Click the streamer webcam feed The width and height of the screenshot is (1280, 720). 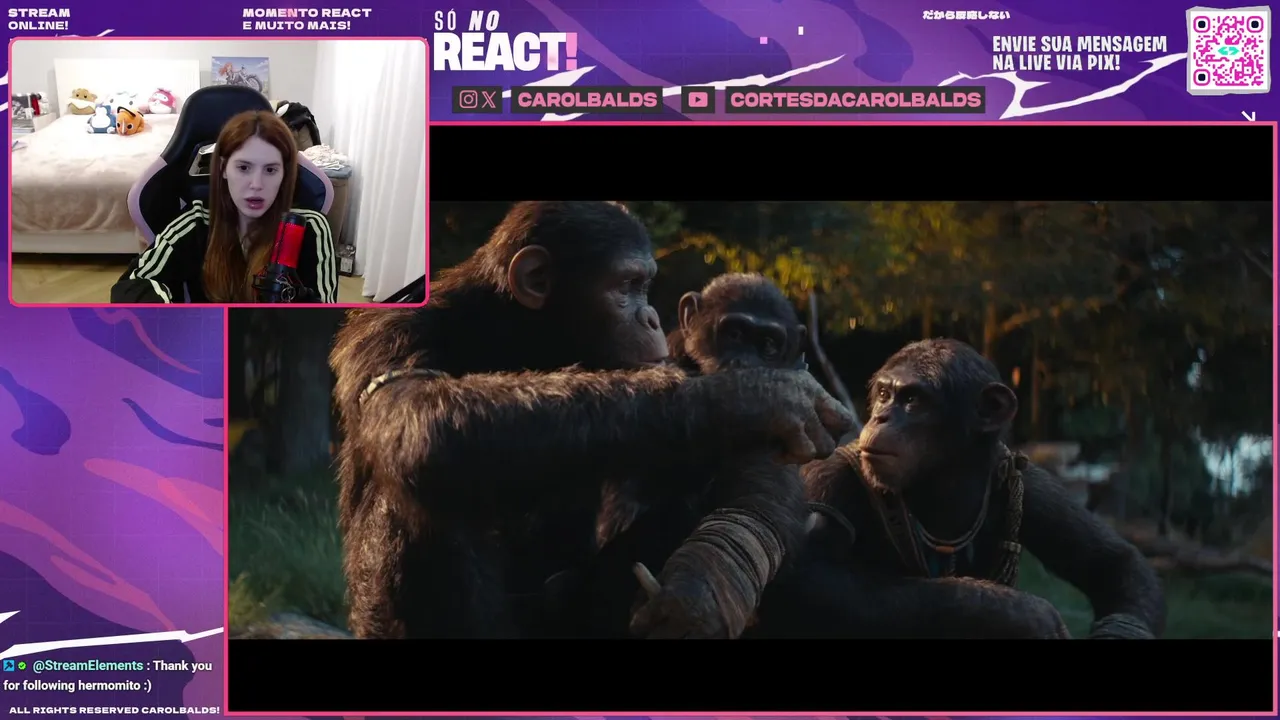click(218, 171)
